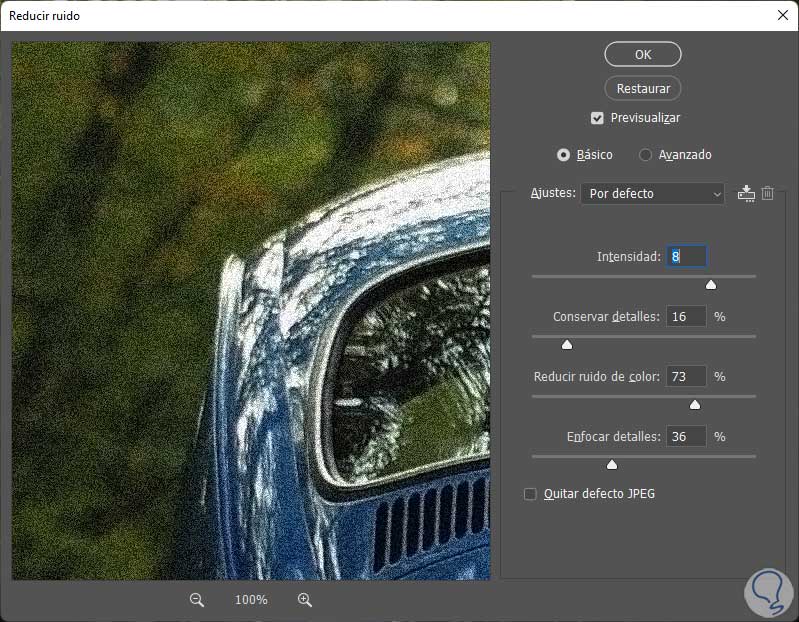The width and height of the screenshot is (799, 622).
Task: Close the Reducir ruido dialog
Action: (x=783, y=15)
